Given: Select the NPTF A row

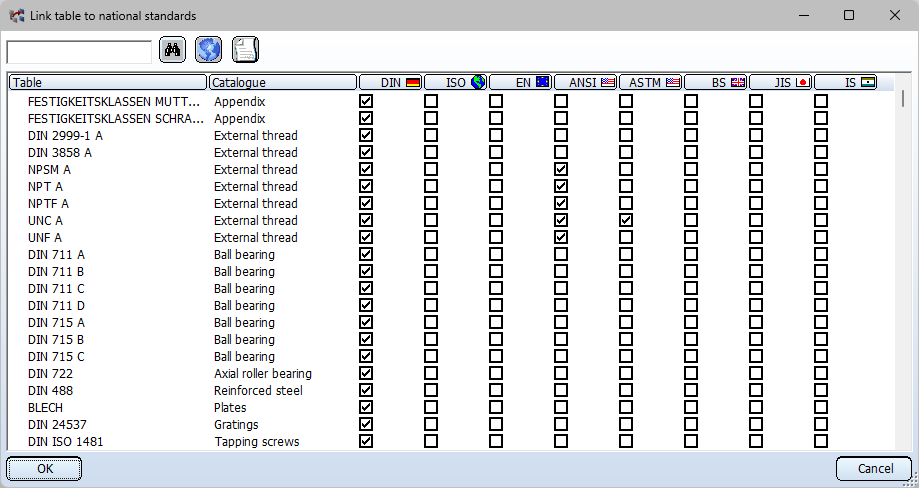Looking at the screenshot, I should (48, 203).
